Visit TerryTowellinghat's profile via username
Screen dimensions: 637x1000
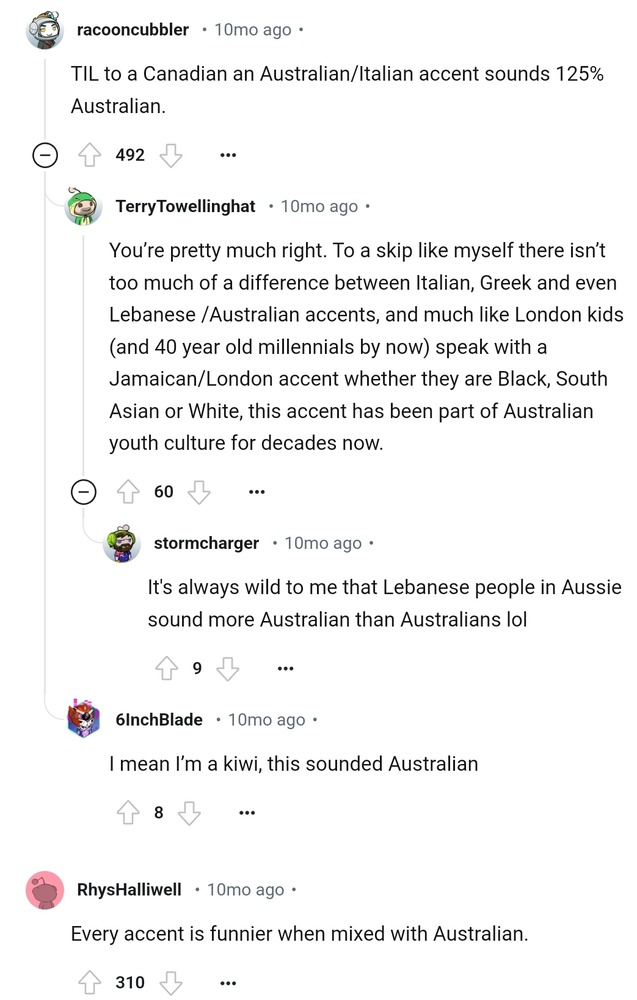[186, 206]
